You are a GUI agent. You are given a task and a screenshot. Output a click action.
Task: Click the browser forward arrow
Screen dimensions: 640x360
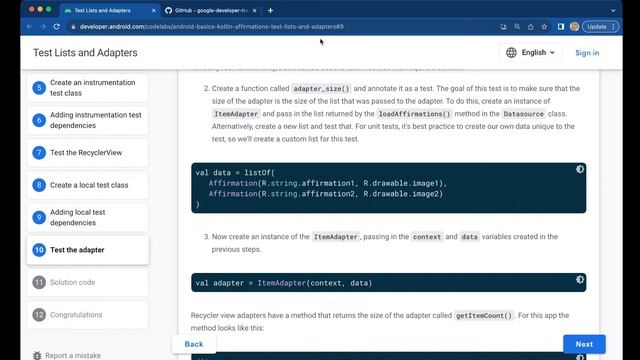click(43, 27)
